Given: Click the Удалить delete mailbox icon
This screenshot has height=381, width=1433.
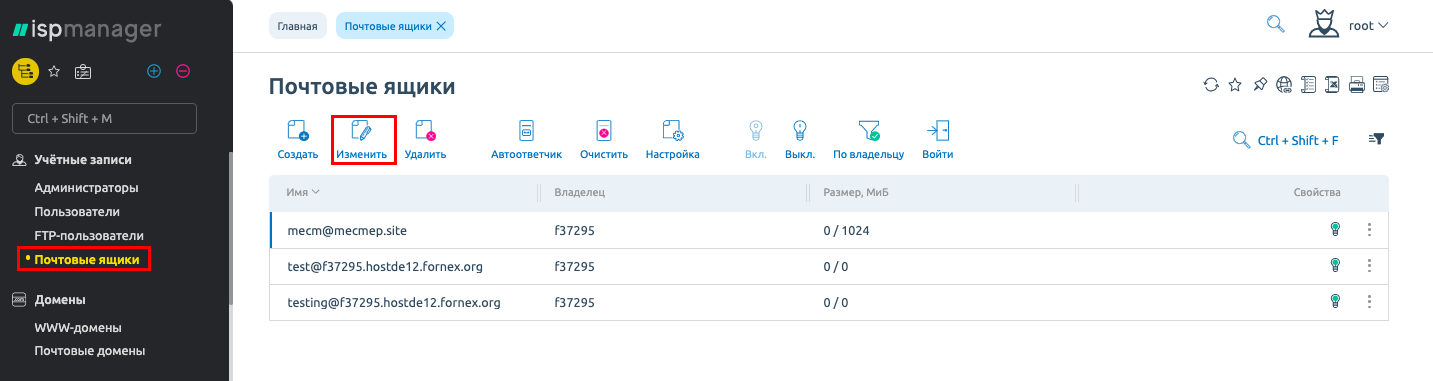Looking at the screenshot, I should pos(425,130).
